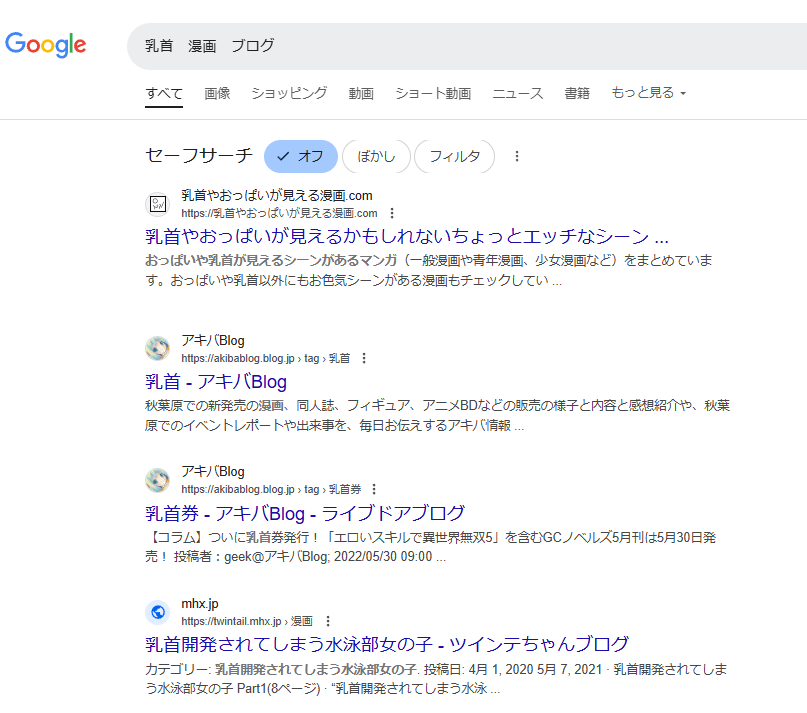This screenshot has width=807, height=713.
Task: Click the favicon of the top search result
Action: point(157,204)
